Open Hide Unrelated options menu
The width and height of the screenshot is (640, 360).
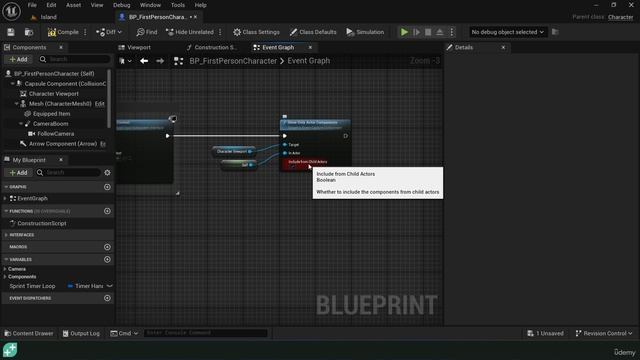pyautogui.click(x=220, y=32)
